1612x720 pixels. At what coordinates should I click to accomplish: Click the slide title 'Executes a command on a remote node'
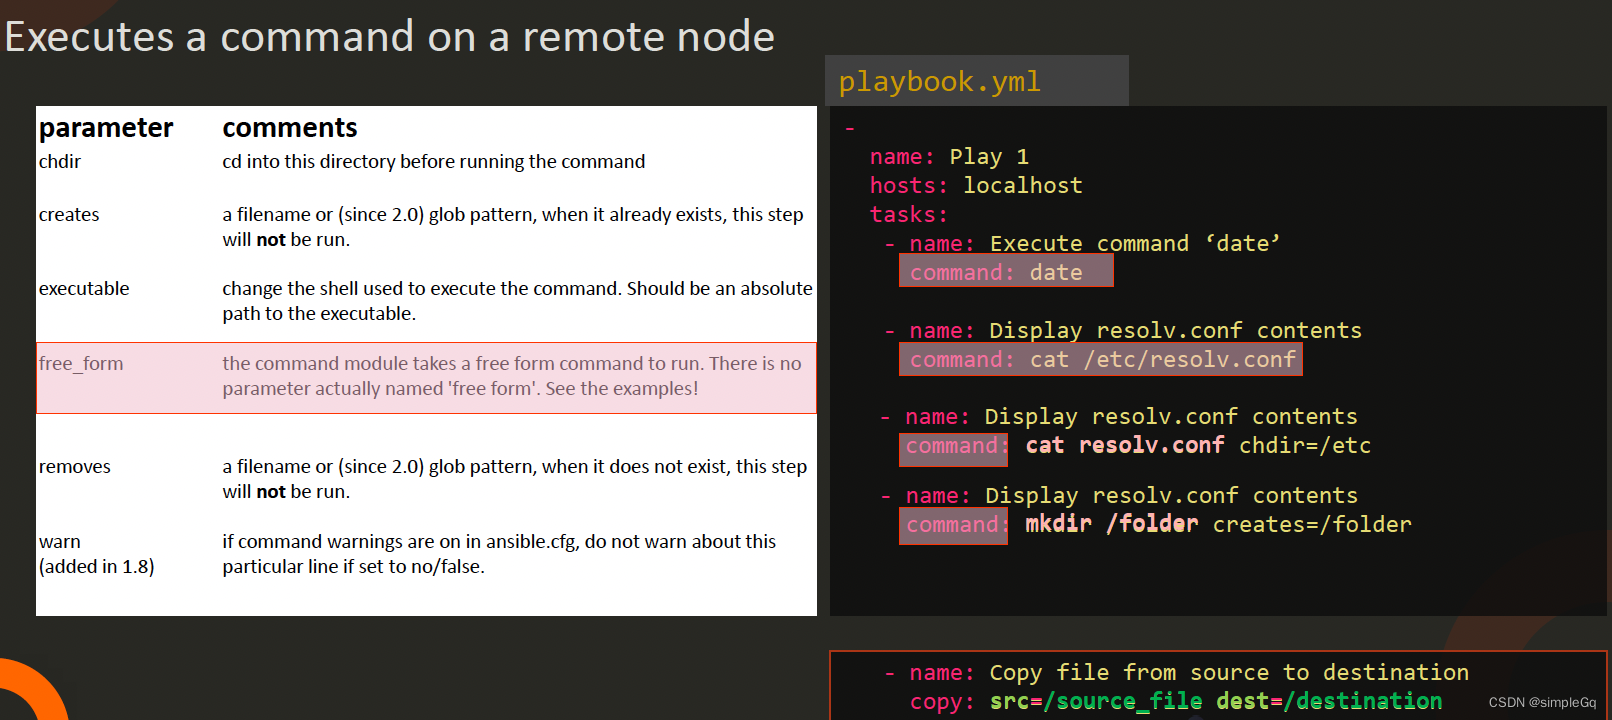[390, 37]
